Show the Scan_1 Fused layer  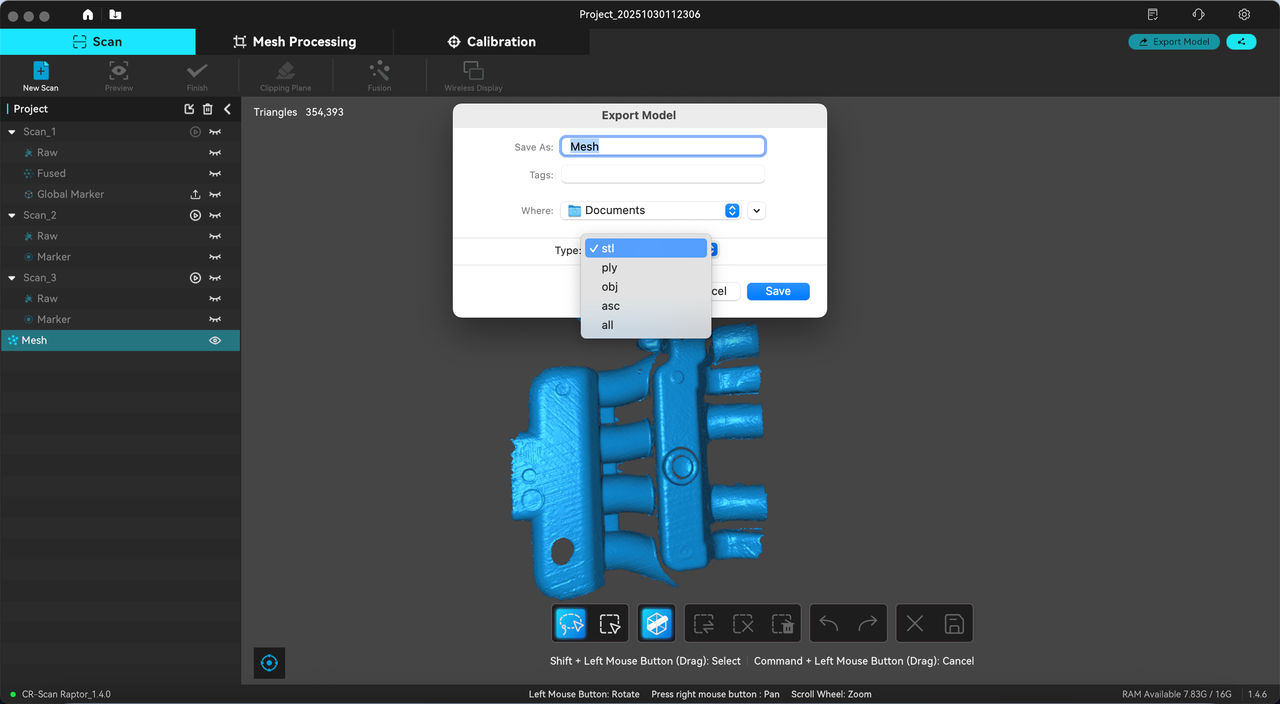point(214,174)
